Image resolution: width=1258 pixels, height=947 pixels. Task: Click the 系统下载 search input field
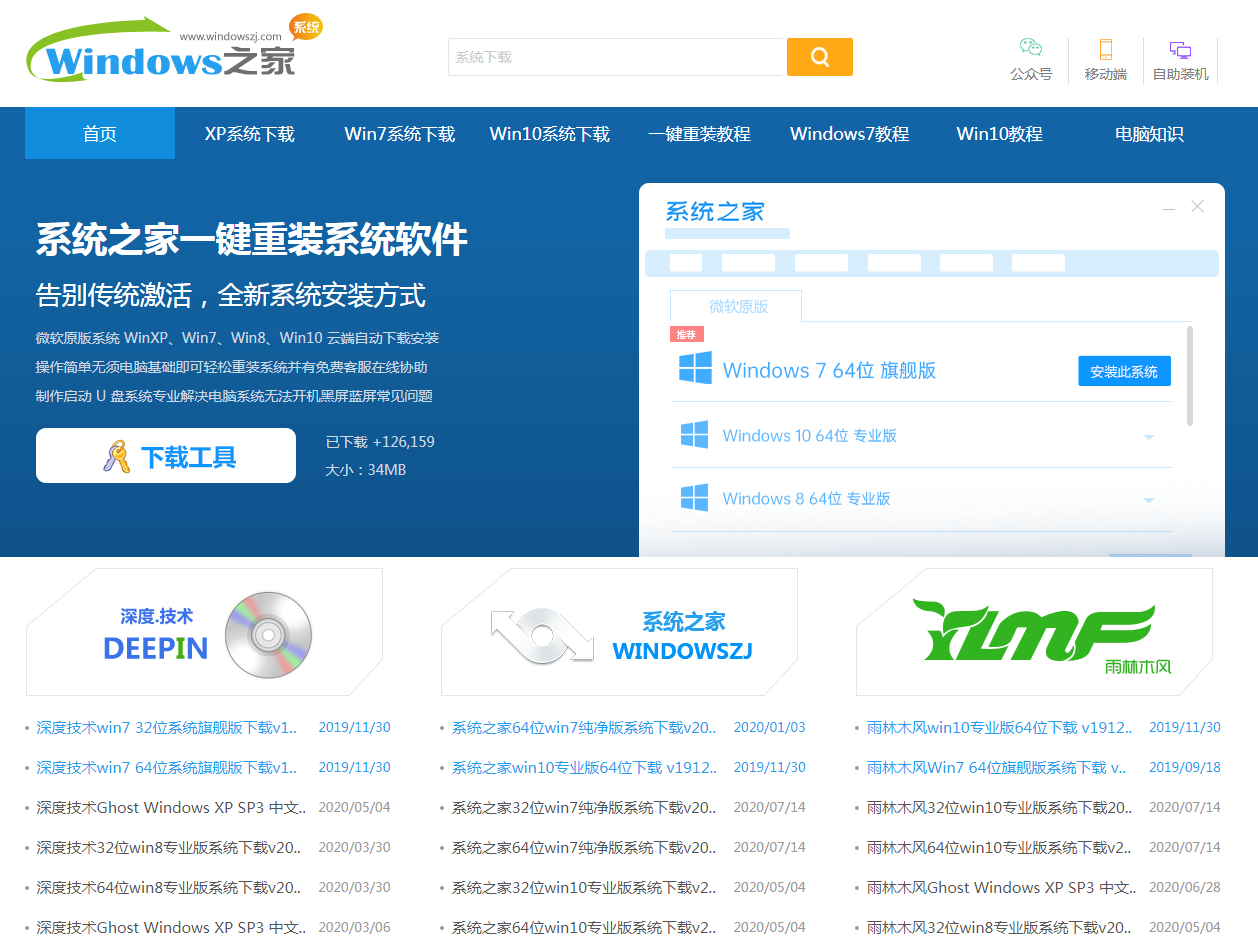point(615,57)
